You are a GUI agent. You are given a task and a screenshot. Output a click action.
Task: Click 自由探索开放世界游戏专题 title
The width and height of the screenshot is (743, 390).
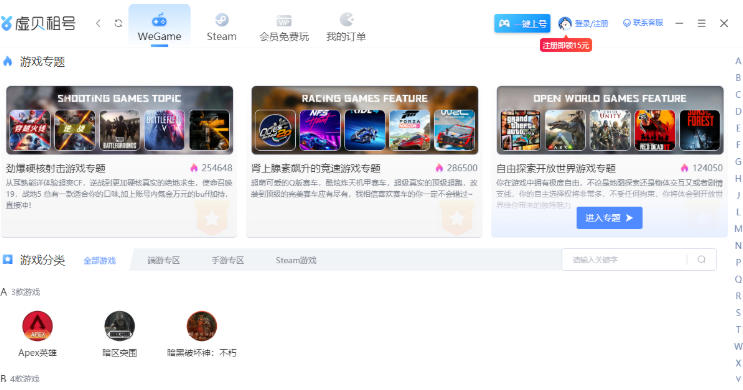[556, 168]
